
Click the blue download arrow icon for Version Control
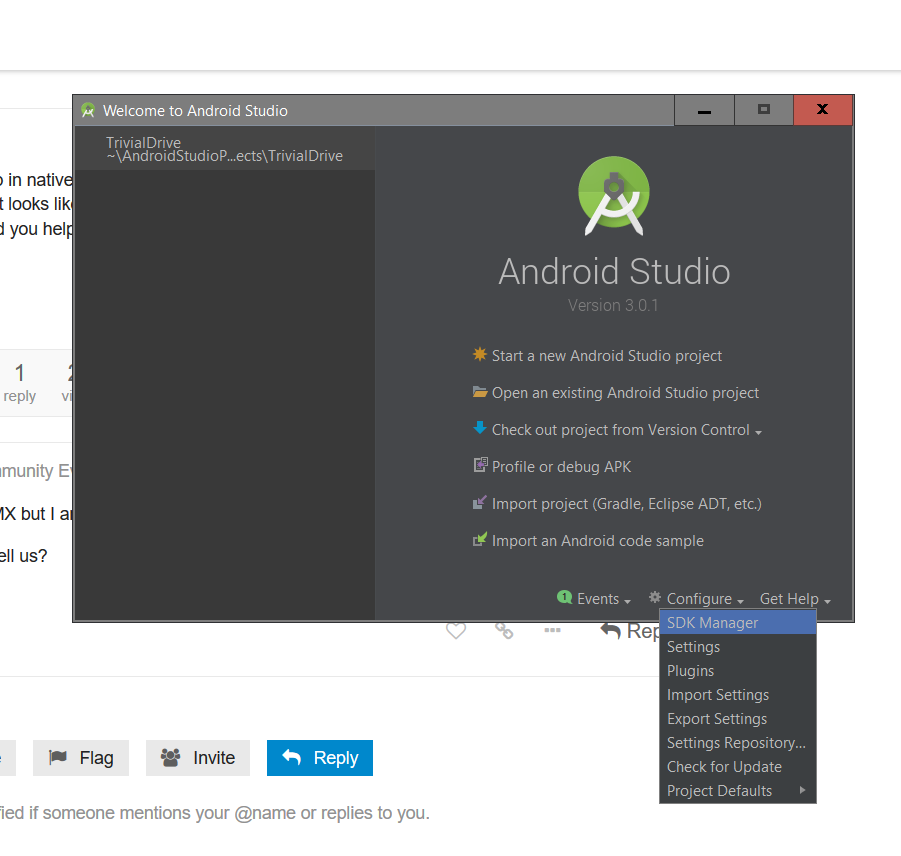pos(480,428)
